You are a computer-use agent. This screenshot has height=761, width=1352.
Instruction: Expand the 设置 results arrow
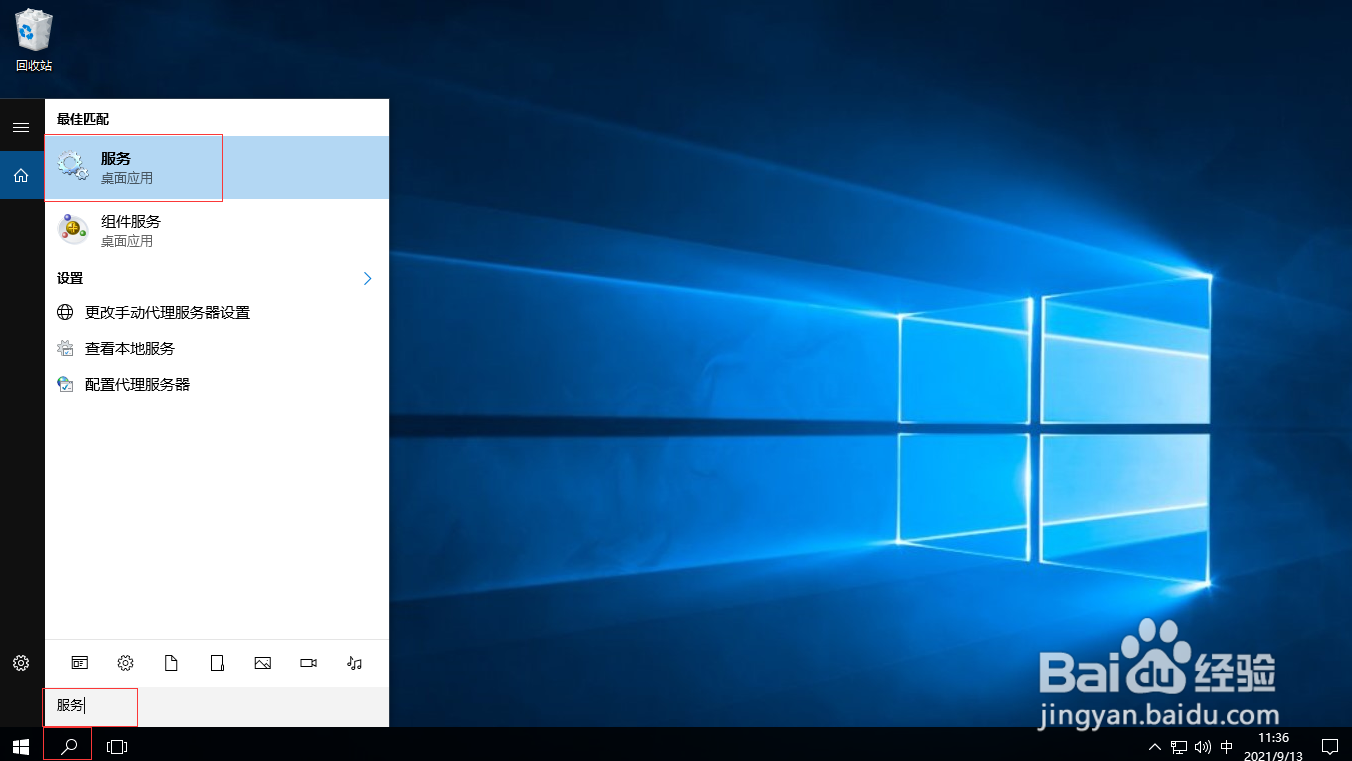point(367,278)
